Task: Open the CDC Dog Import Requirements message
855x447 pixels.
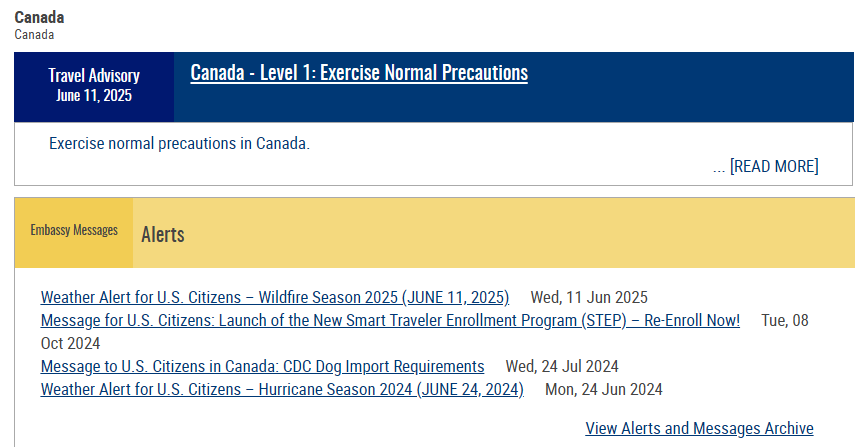Action: point(262,366)
